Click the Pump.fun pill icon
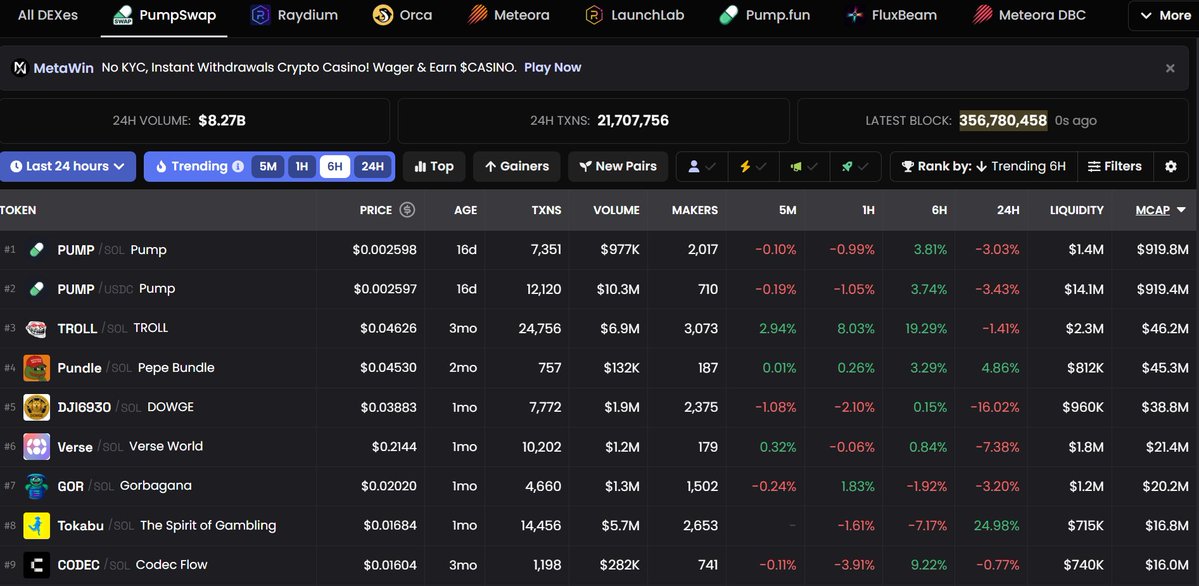Screen dimensions: 1199x586 (729, 15)
